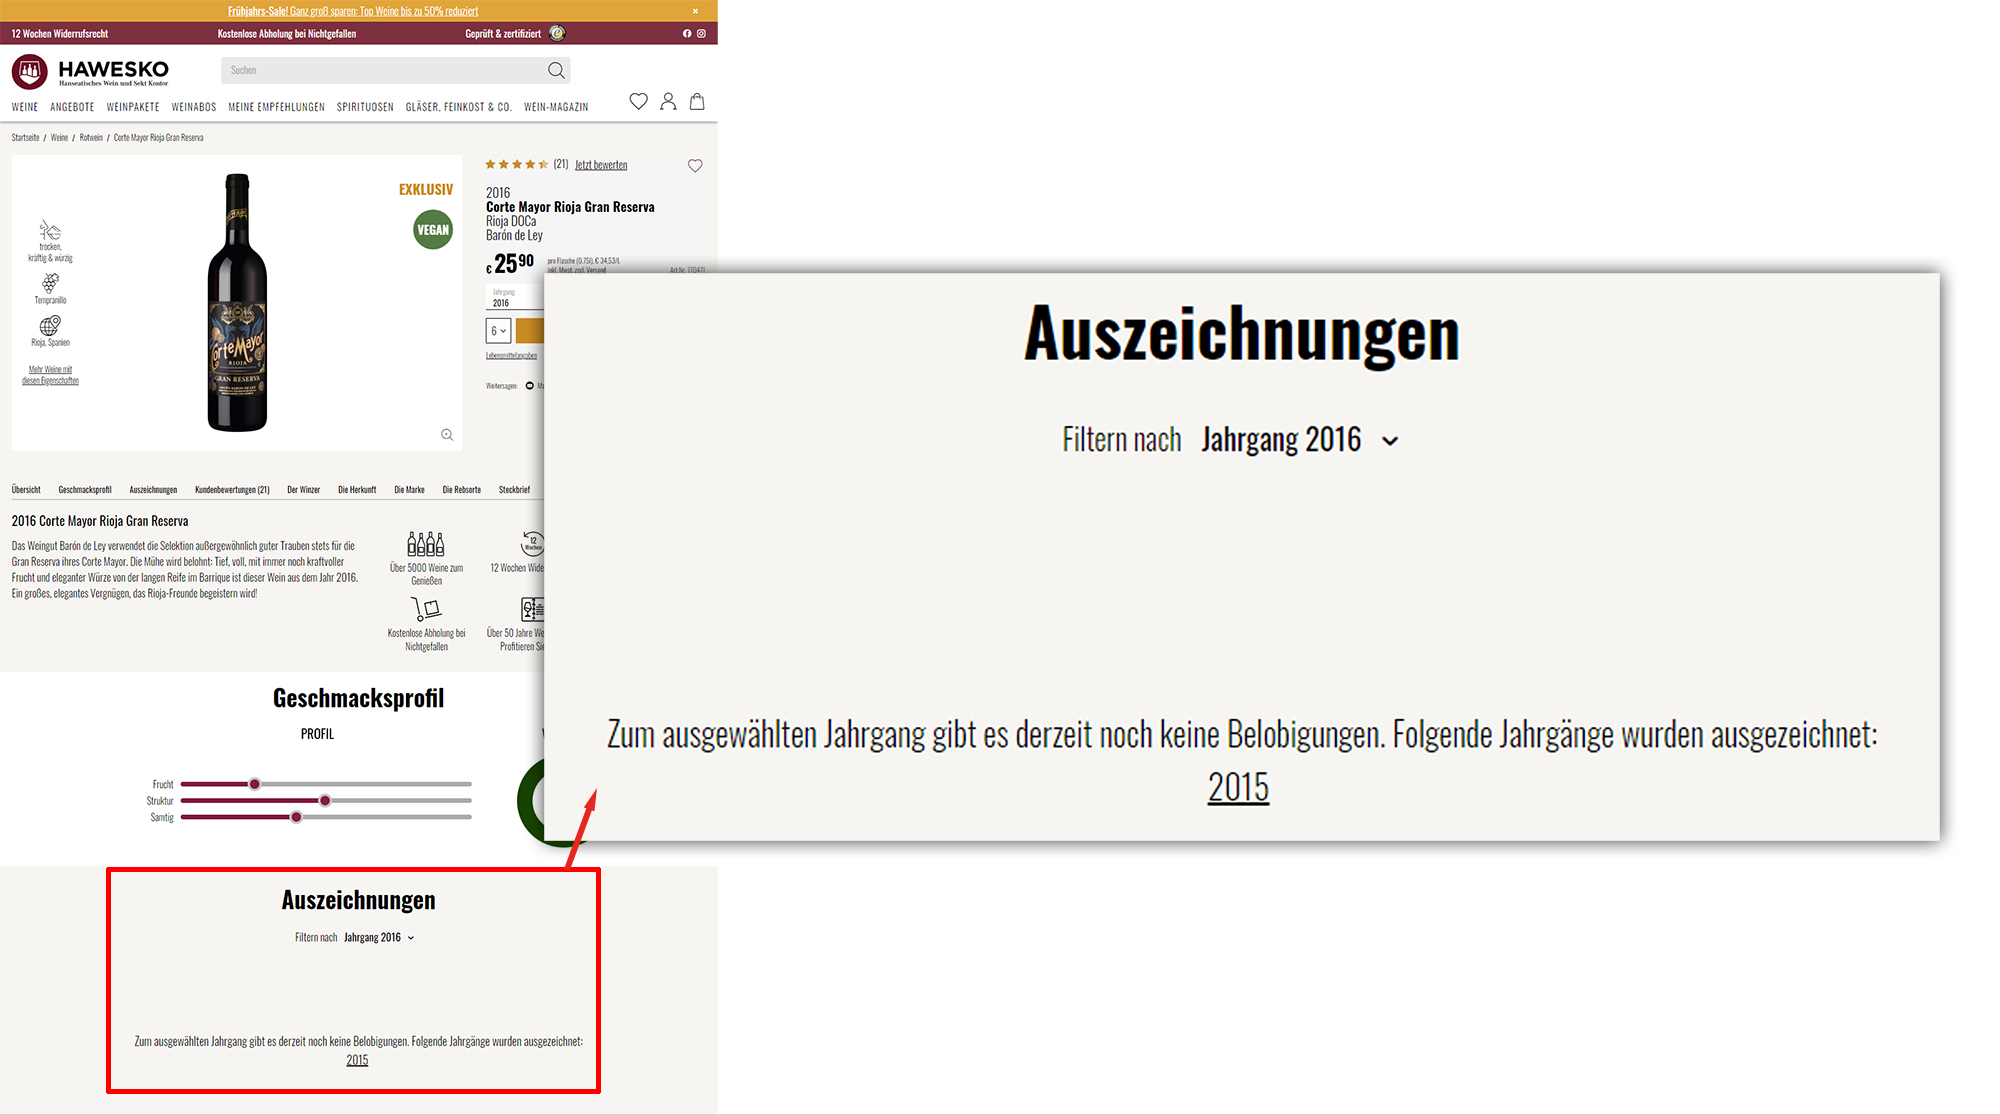Switch to Die Marke tab
This screenshot has width=2000, height=1114.
(409, 490)
